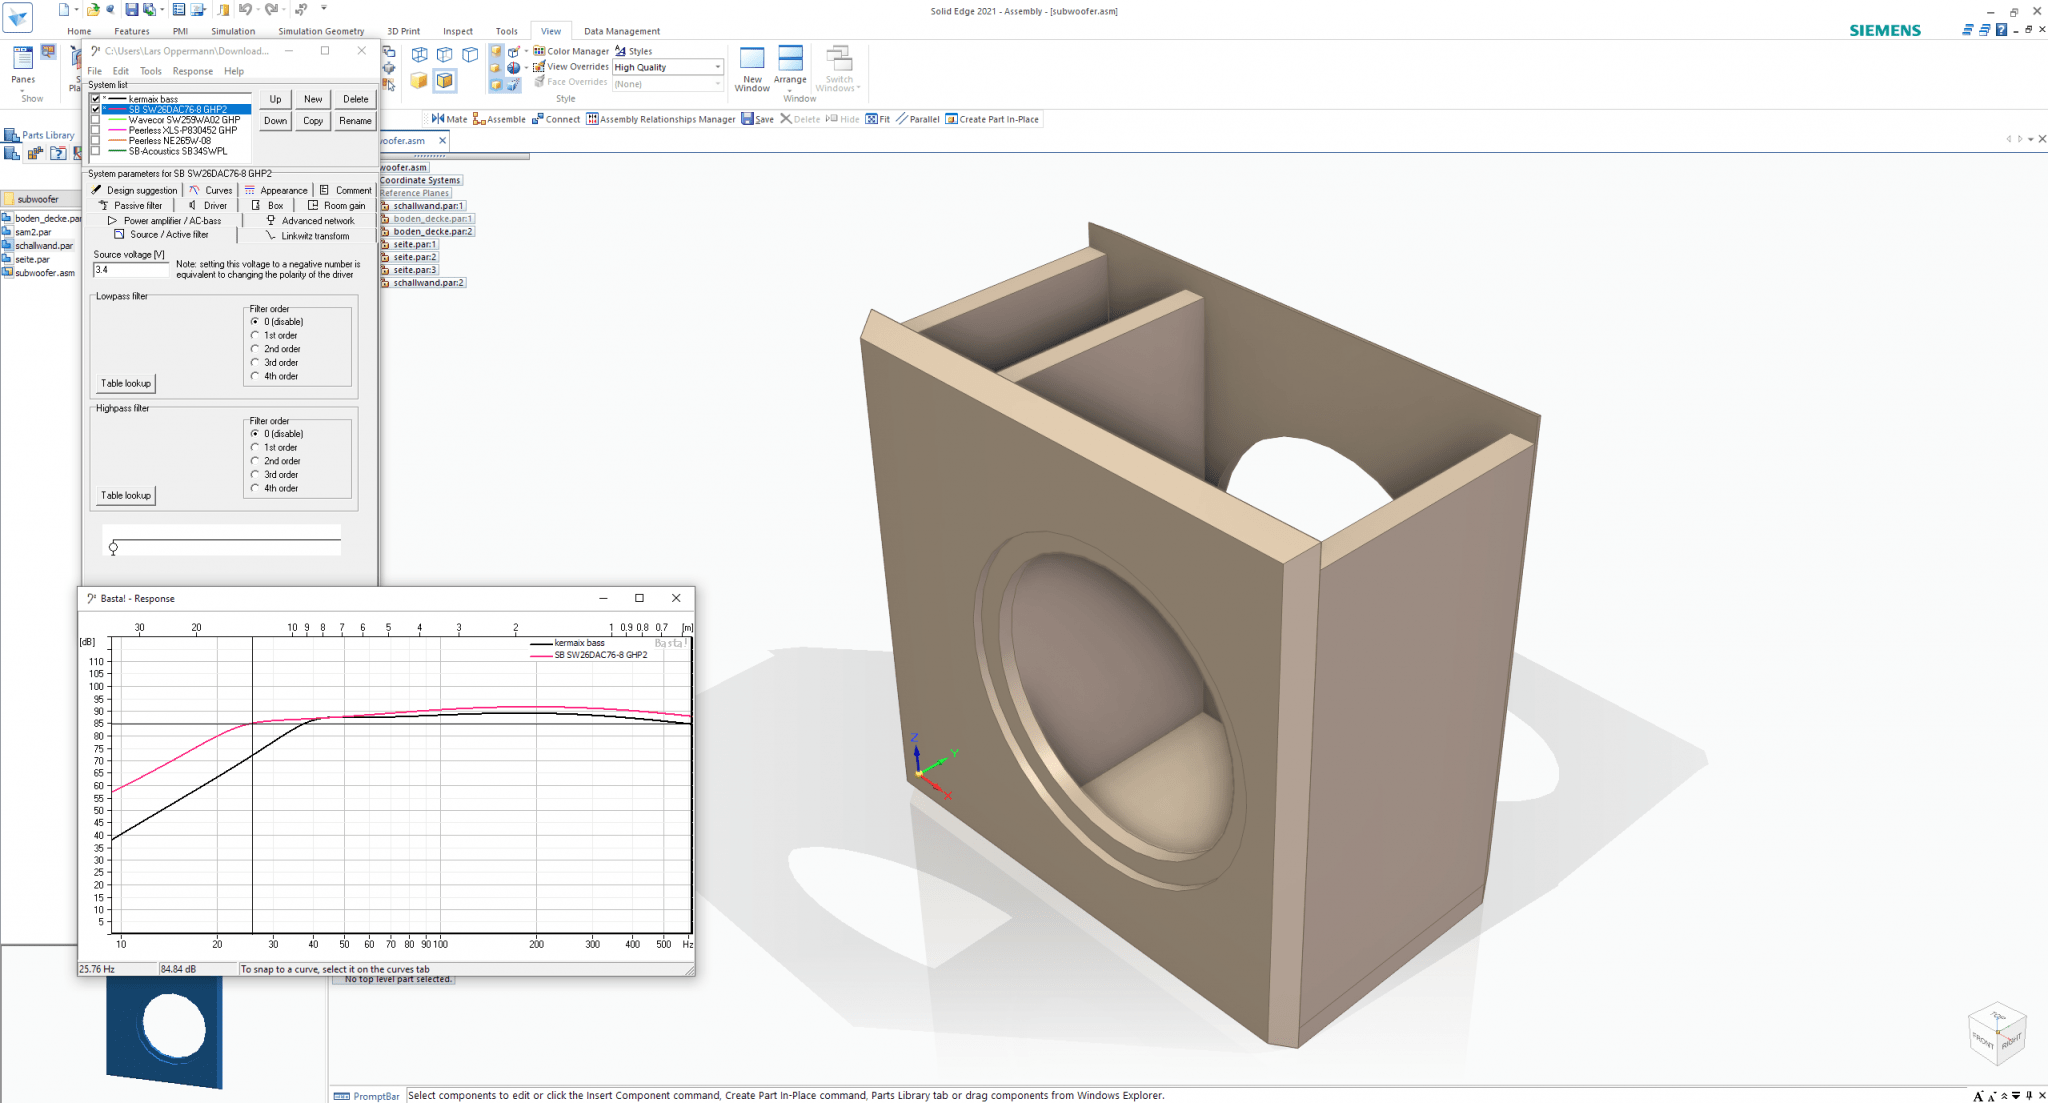Click the Up button in system list
2048x1103 pixels.
click(x=275, y=99)
